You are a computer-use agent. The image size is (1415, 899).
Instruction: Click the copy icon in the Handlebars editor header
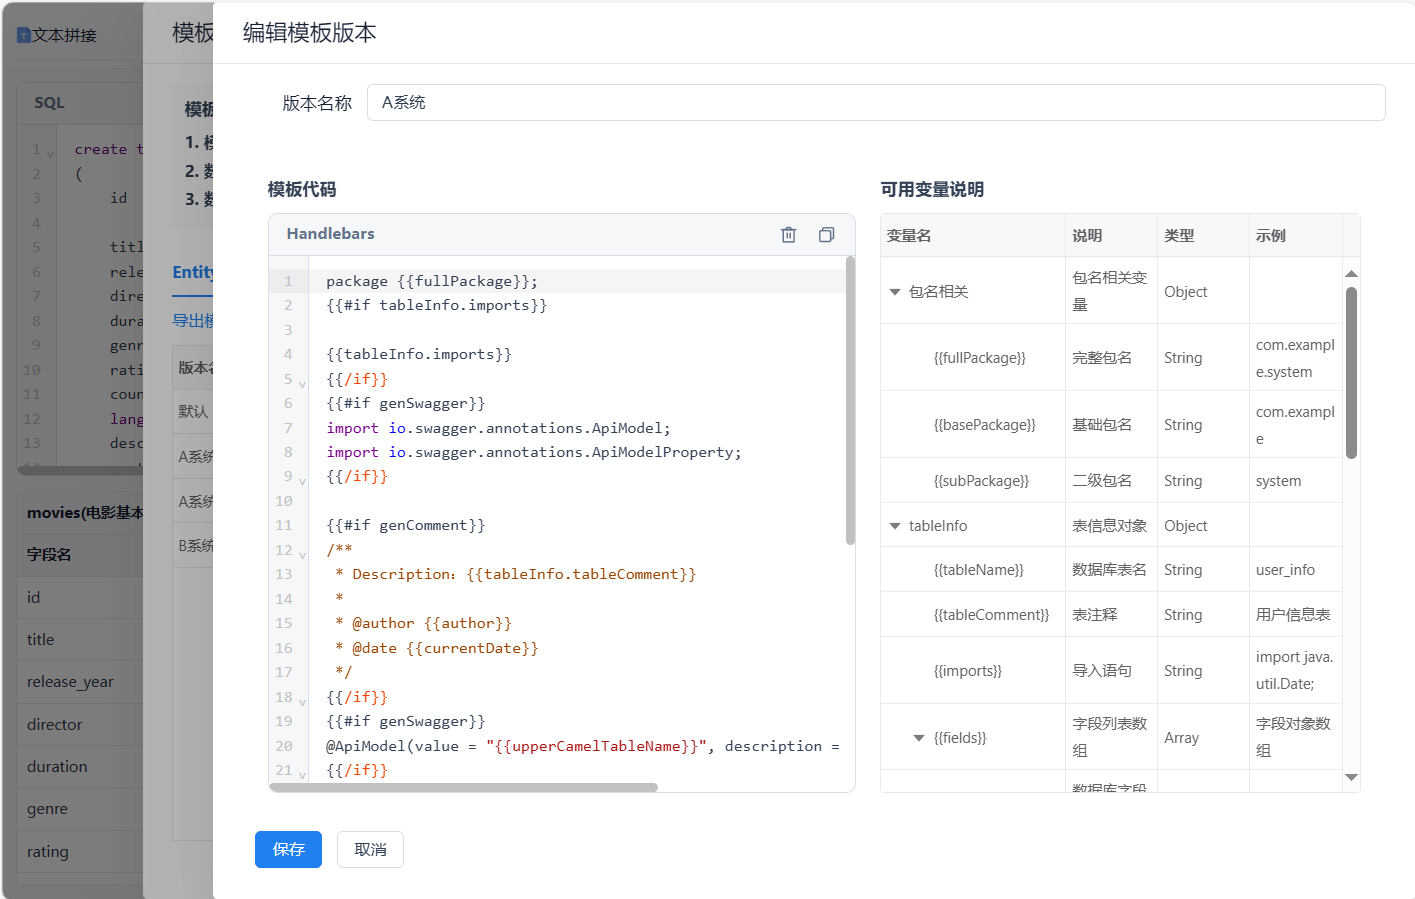pyautogui.click(x=826, y=234)
